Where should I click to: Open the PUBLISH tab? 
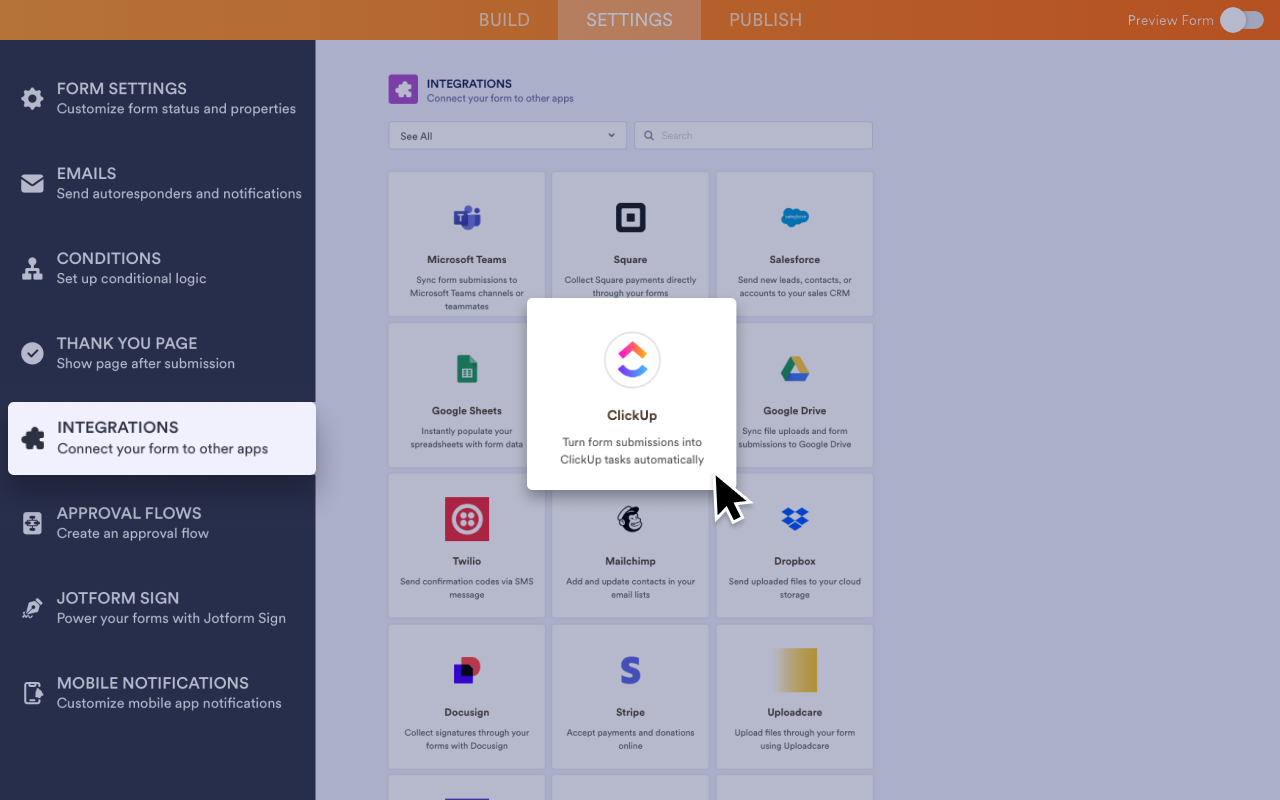point(765,19)
